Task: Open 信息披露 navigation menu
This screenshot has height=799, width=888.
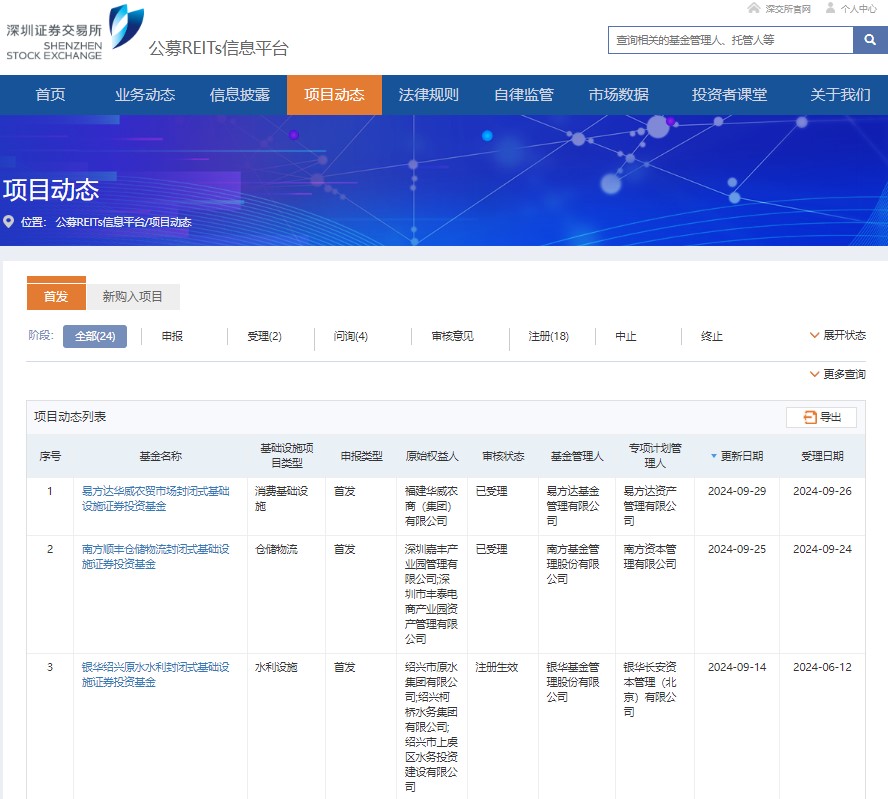Action: (x=239, y=95)
